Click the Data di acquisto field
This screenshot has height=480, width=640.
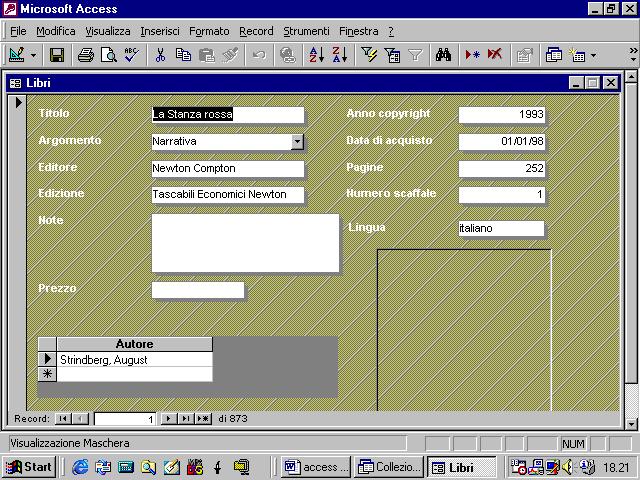coord(502,141)
